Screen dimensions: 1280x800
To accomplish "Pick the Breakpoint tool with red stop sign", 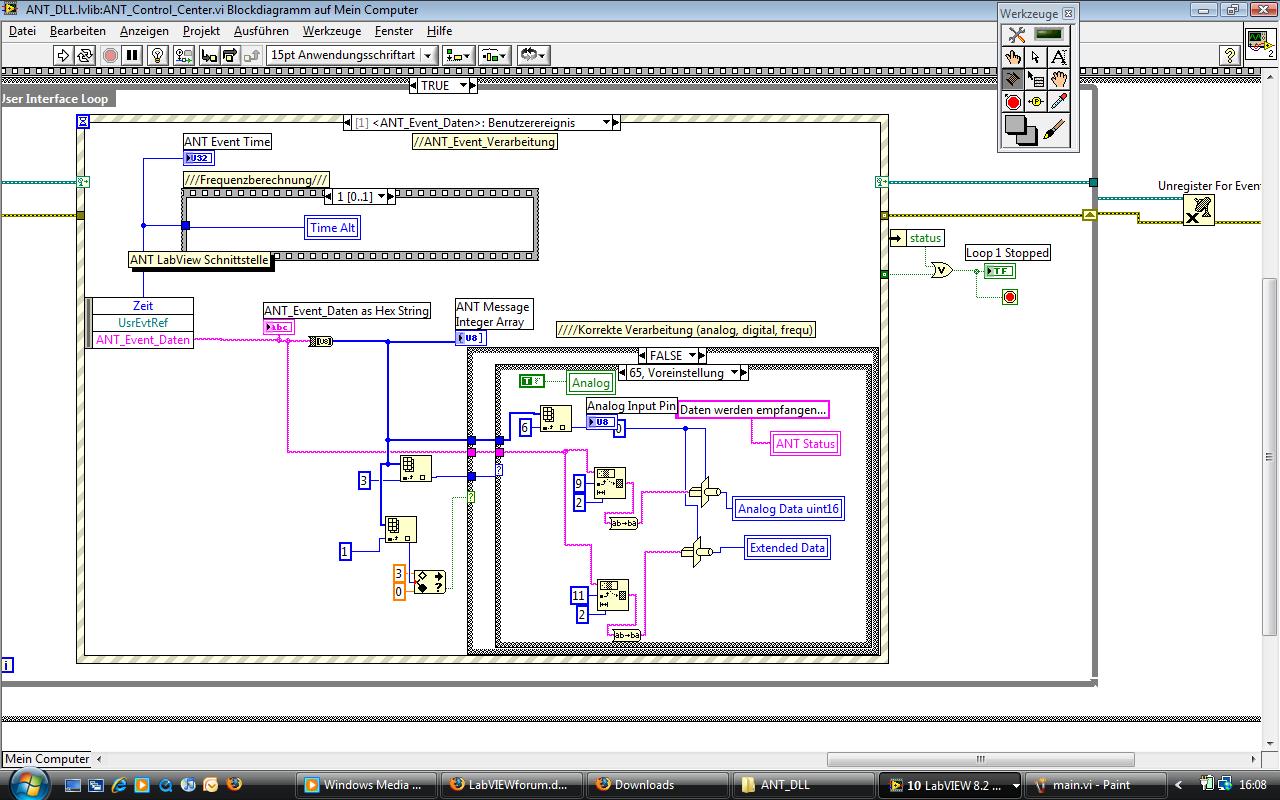I will click(1013, 102).
